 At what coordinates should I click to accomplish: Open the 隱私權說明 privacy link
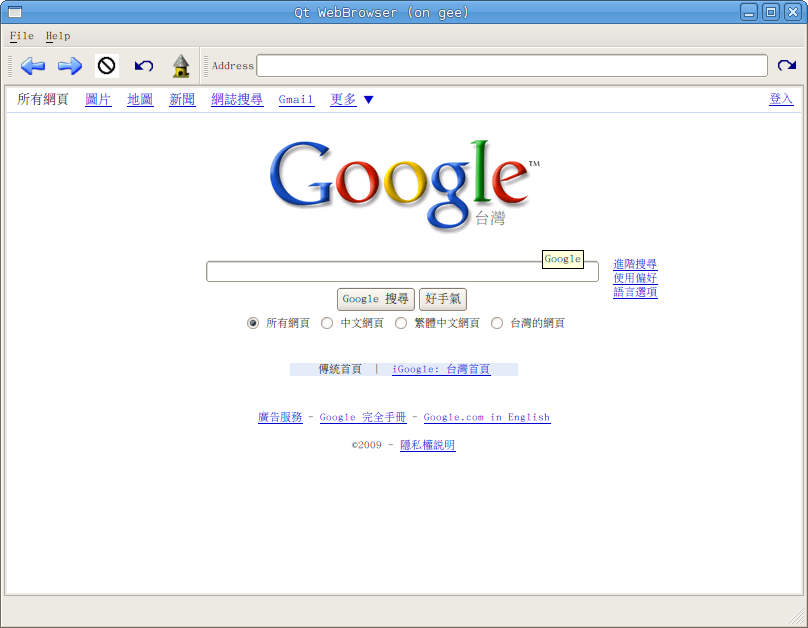point(428,445)
